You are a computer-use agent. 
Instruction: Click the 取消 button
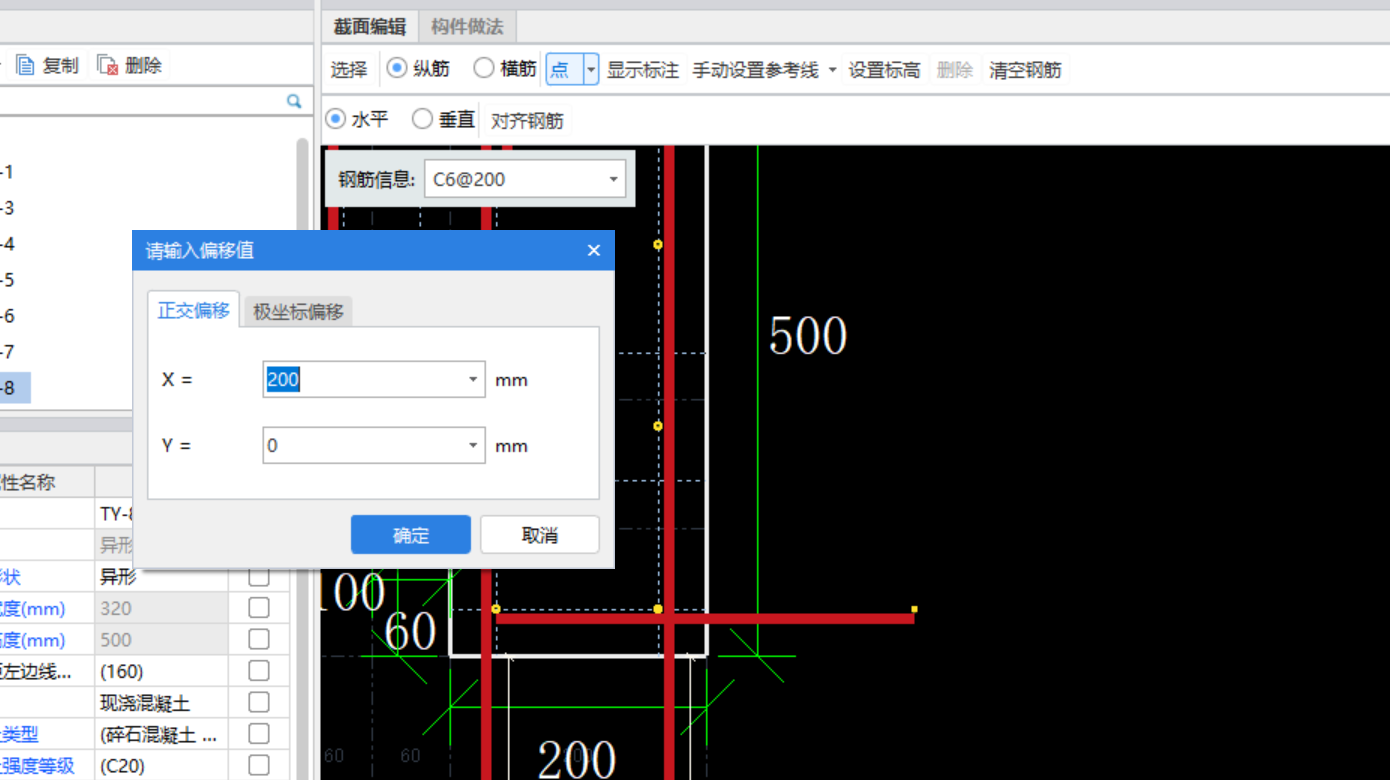point(540,535)
